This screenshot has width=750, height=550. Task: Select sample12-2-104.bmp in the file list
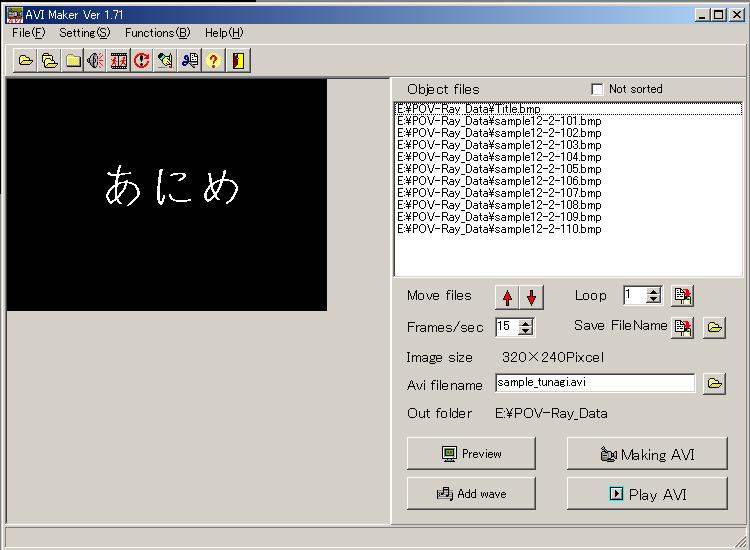[x=568, y=157]
